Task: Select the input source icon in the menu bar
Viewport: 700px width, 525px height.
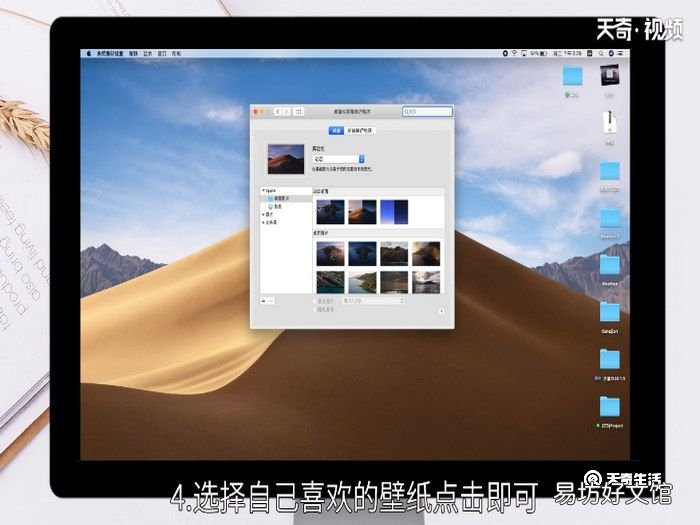Action: click(x=590, y=53)
